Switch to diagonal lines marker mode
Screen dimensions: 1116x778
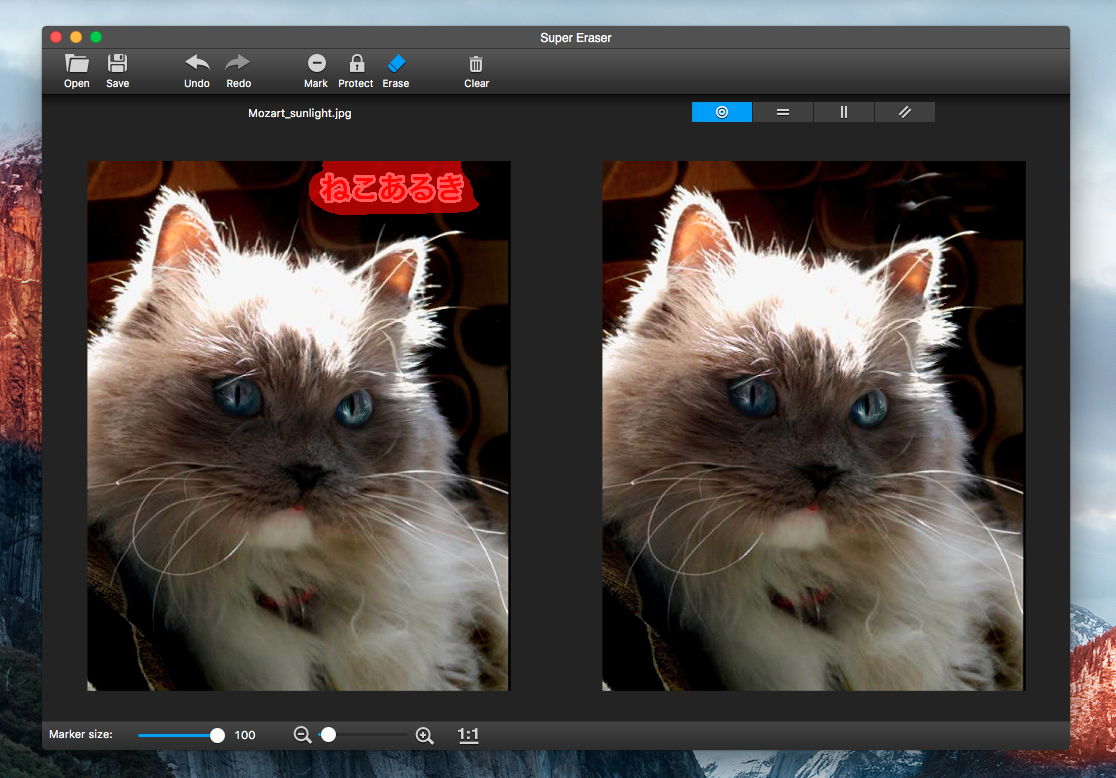905,112
